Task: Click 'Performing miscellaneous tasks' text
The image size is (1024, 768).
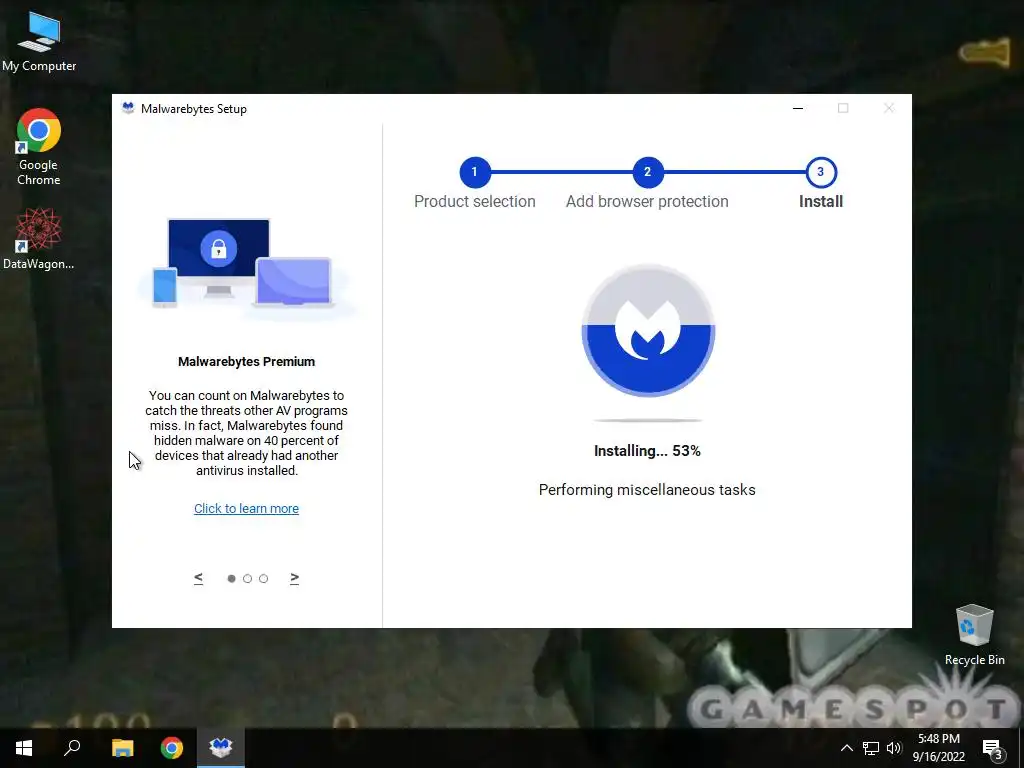Action: (x=647, y=490)
